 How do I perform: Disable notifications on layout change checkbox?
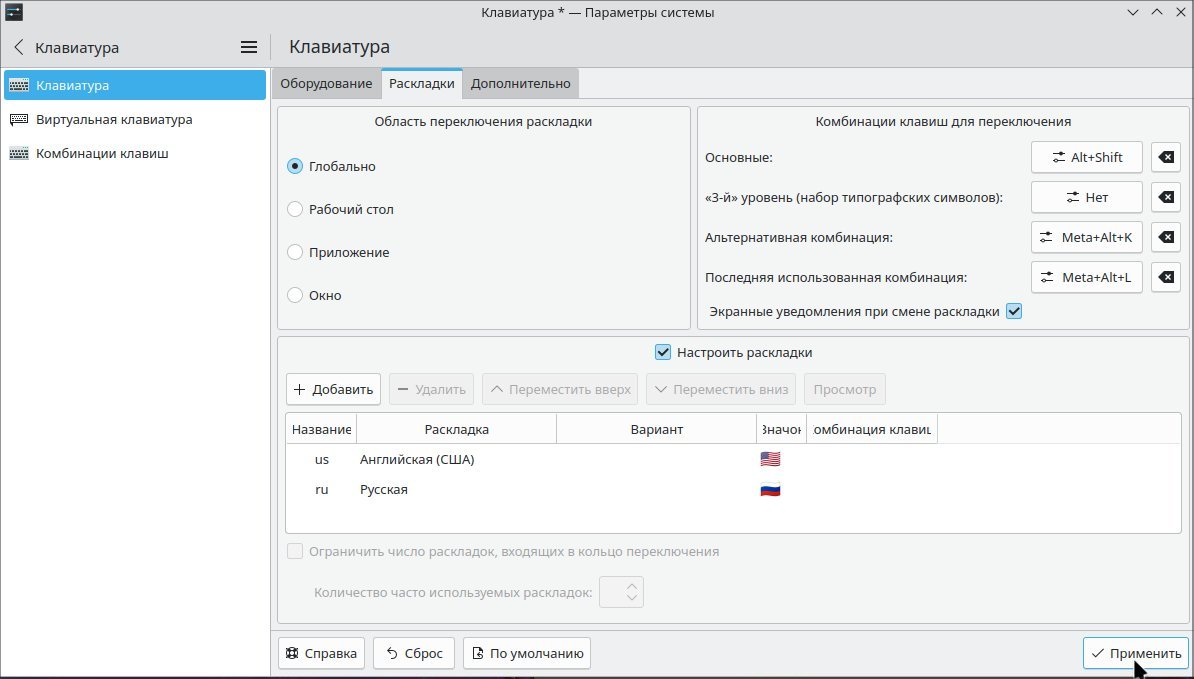[x=1014, y=311]
